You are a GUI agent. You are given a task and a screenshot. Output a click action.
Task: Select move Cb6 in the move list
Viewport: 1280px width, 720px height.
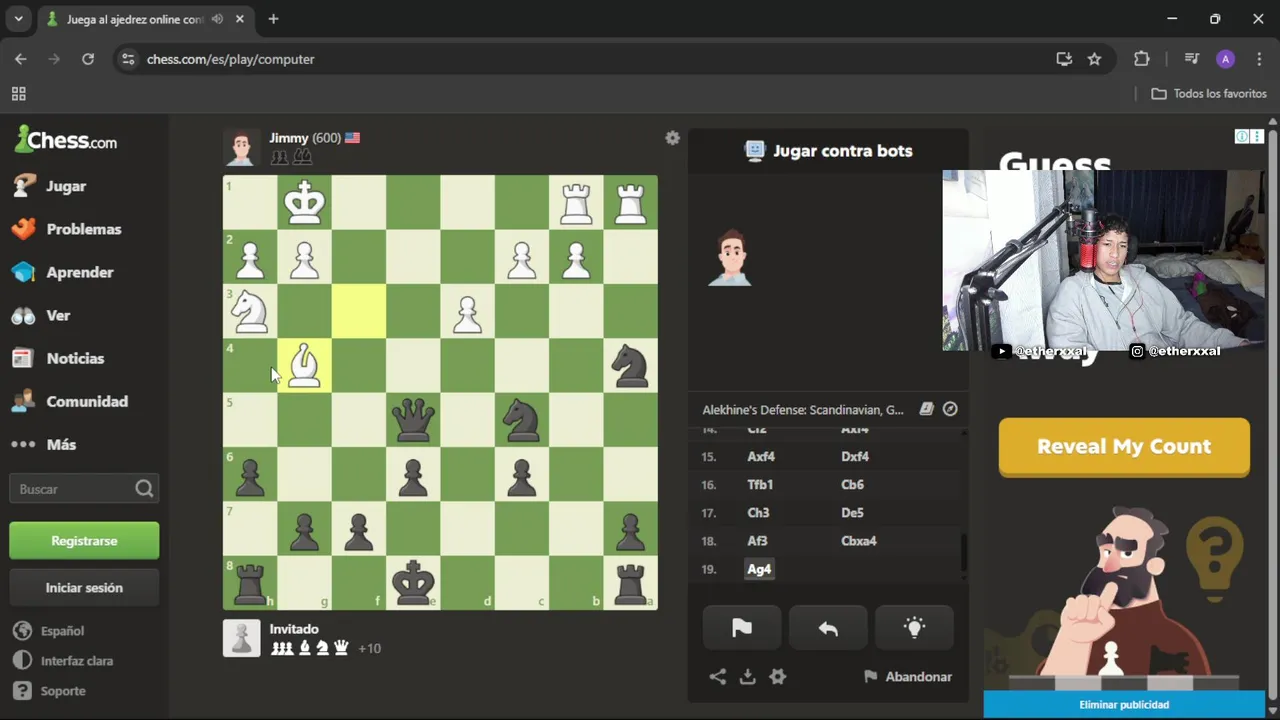852,485
